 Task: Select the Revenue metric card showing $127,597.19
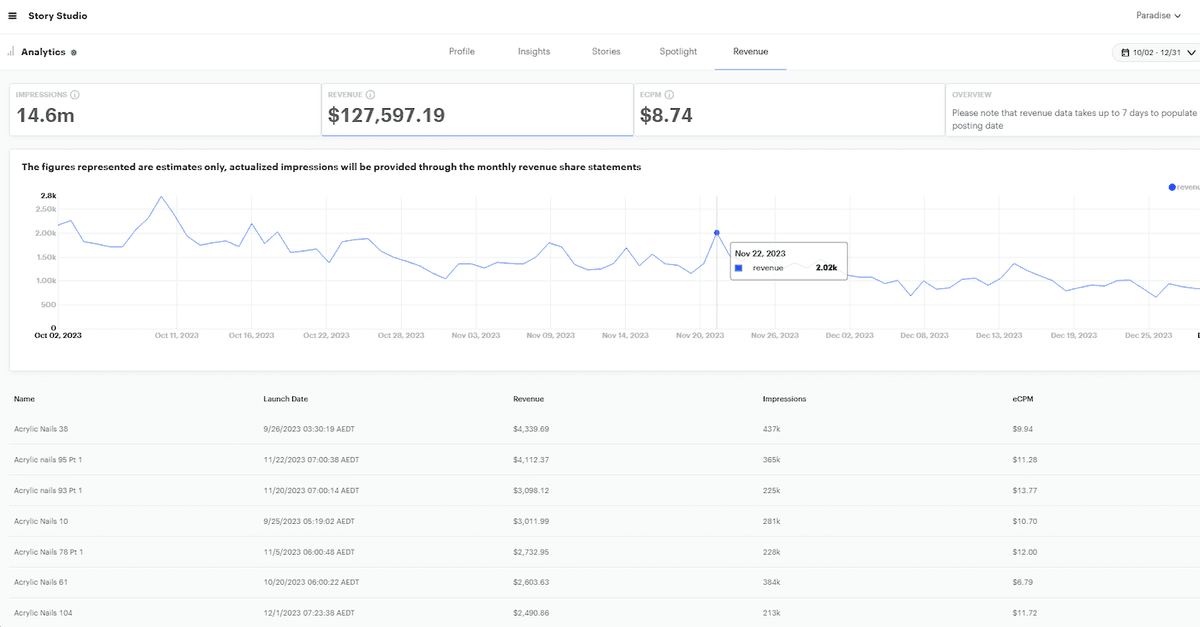477,109
